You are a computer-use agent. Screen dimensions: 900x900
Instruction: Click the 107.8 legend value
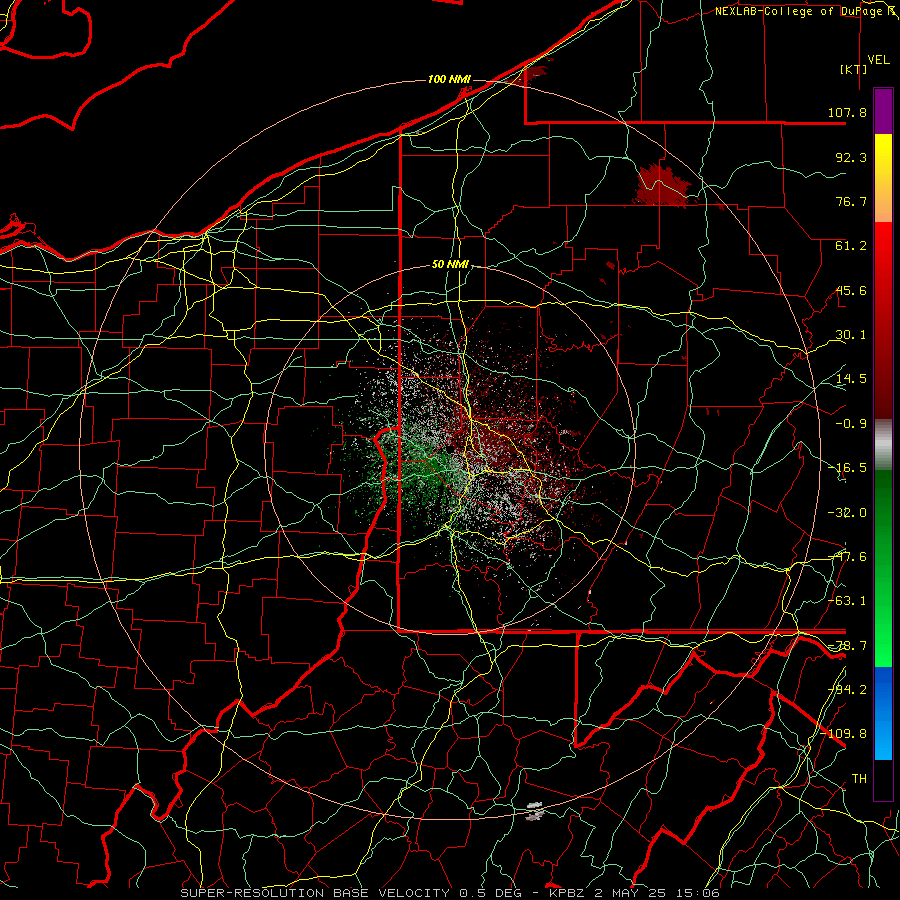coord(847,112)
